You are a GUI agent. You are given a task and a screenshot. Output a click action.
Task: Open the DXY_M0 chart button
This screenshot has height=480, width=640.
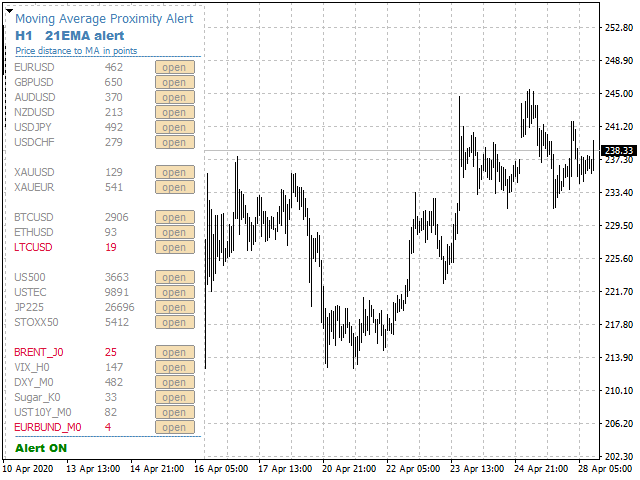click(175, 382)
